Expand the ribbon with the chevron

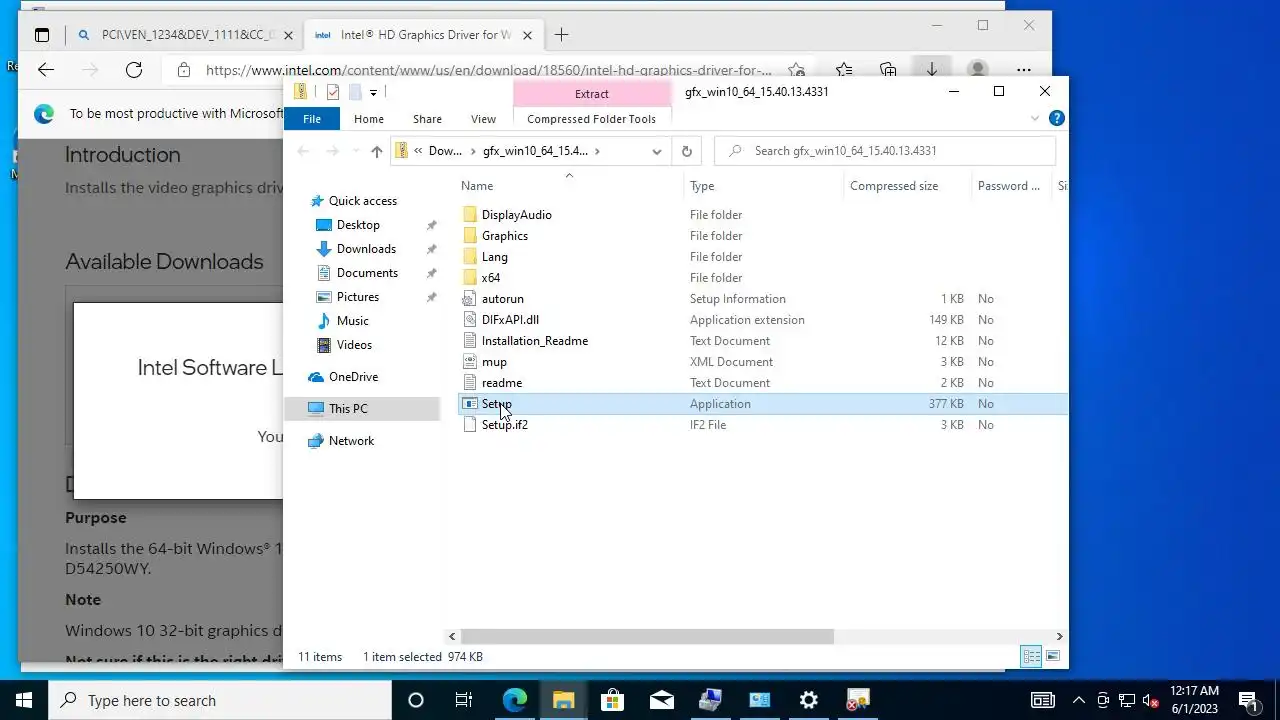1035,118
